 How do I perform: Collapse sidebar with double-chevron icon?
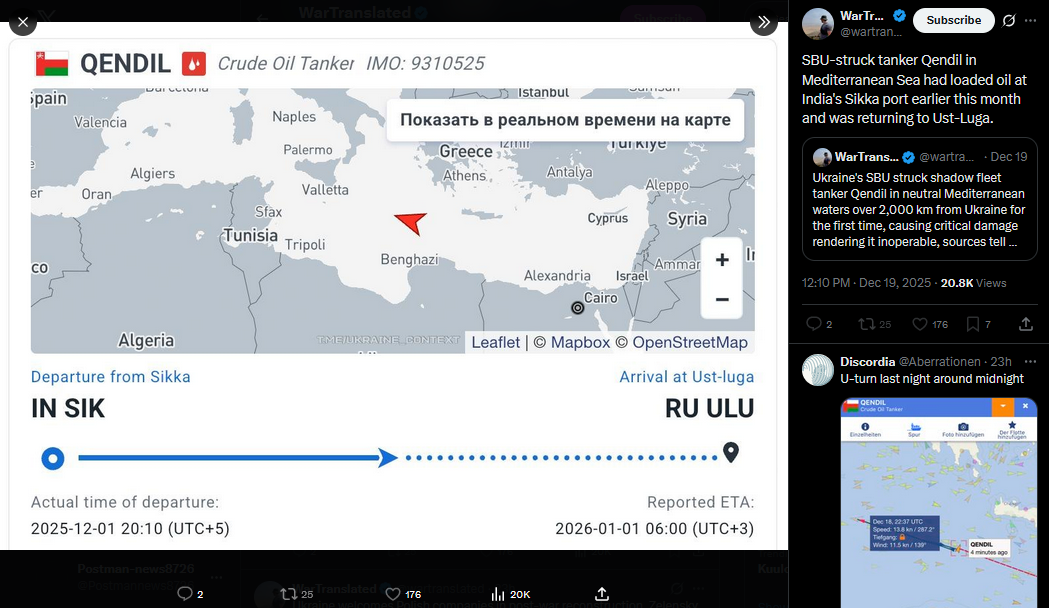click(763, 23)
